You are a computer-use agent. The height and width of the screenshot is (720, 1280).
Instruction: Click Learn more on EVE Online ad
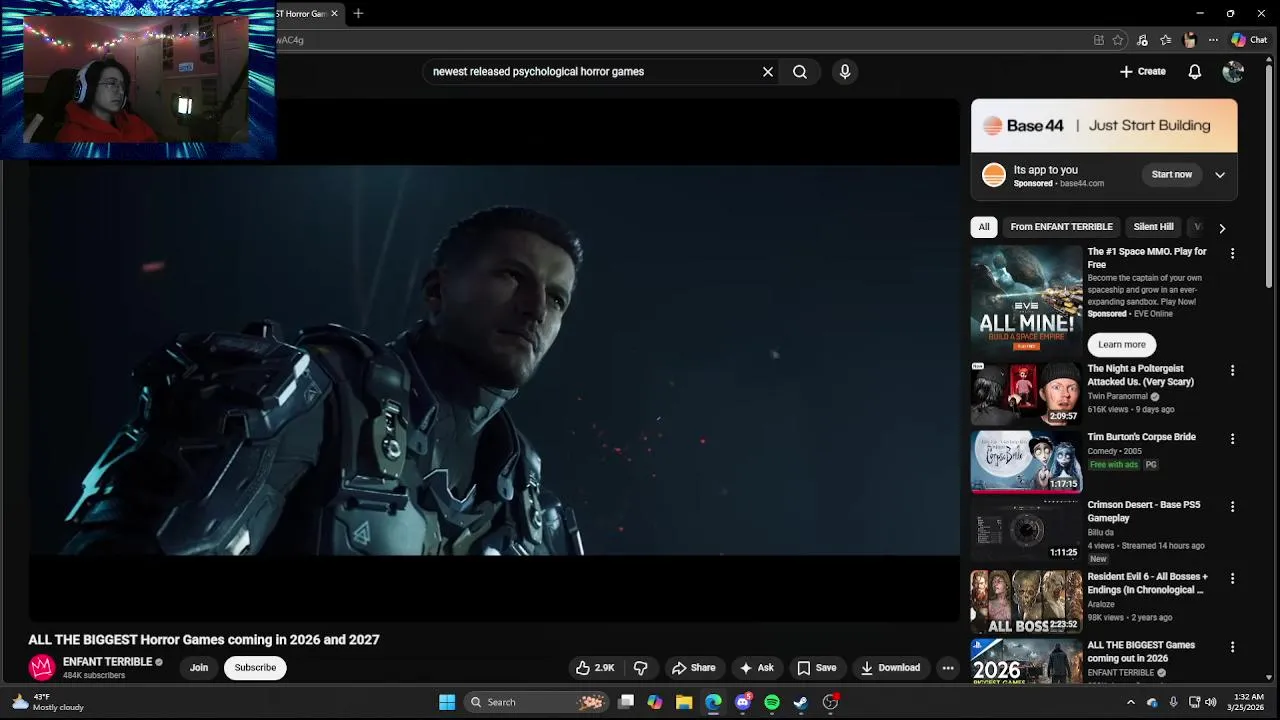pos(1122,345)
